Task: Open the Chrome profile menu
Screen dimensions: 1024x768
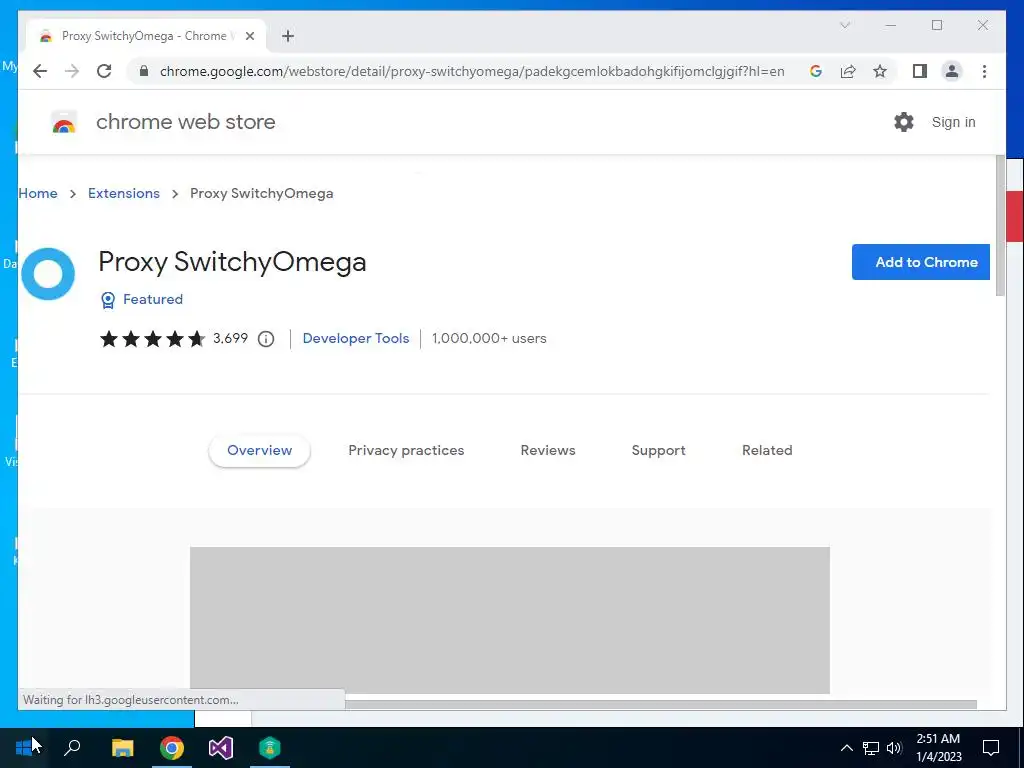Action: 952,71
